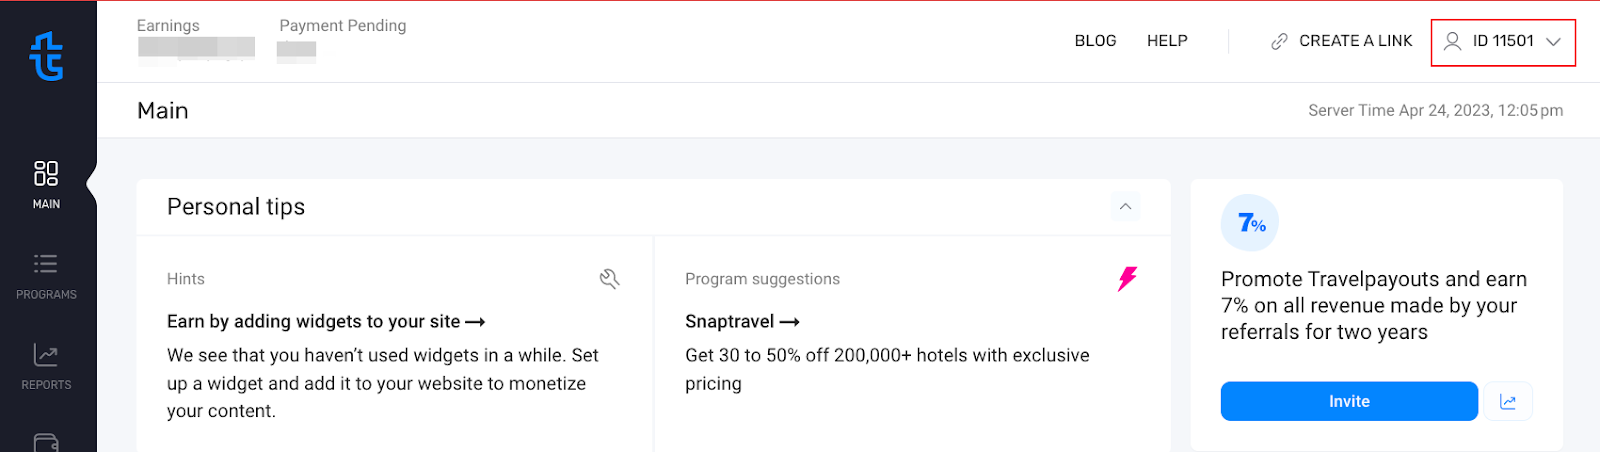Click the pink lightning bolt icon
The height and width of the screenshot is (452, 1600).
coord(1127,279)
